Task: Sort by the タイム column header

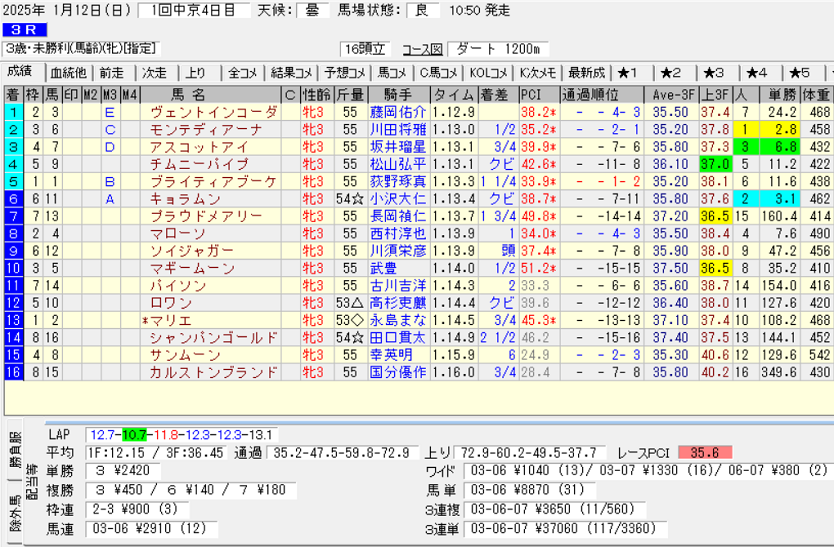Action: [x=454, y=94]
